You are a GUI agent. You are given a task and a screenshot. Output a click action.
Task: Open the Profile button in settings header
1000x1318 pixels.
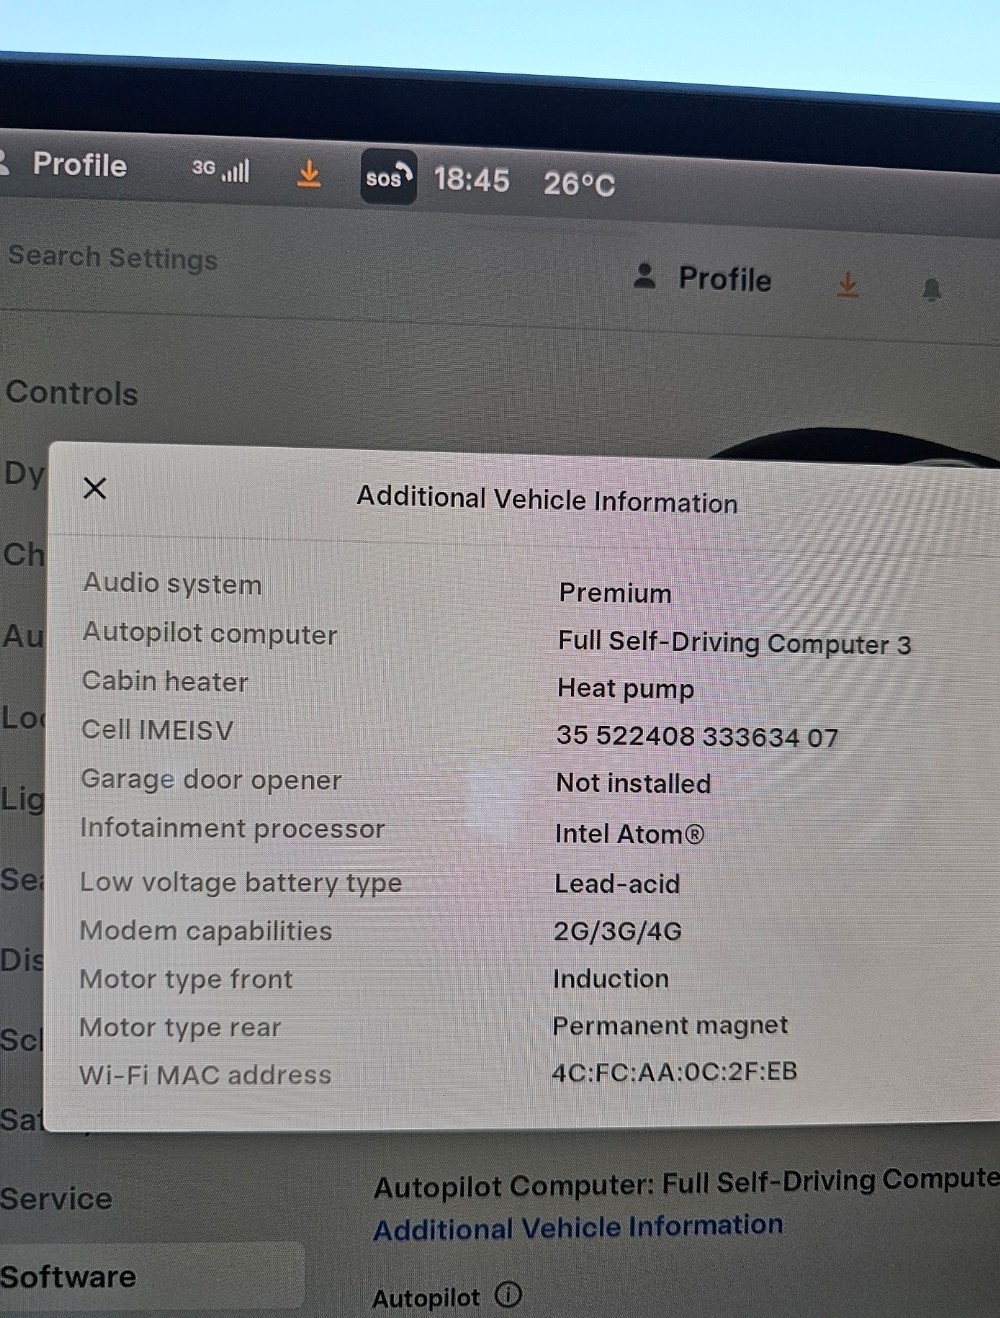(x=703, y=278)
